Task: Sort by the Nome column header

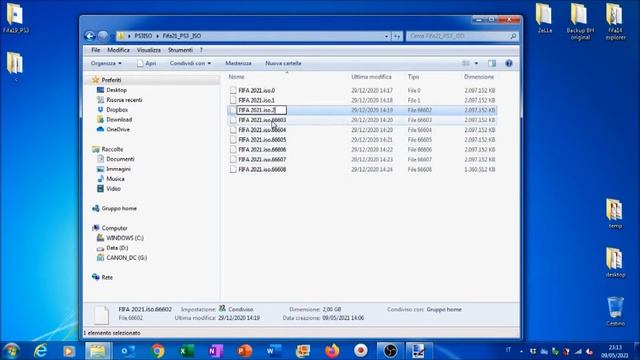Action: [236, 77]
